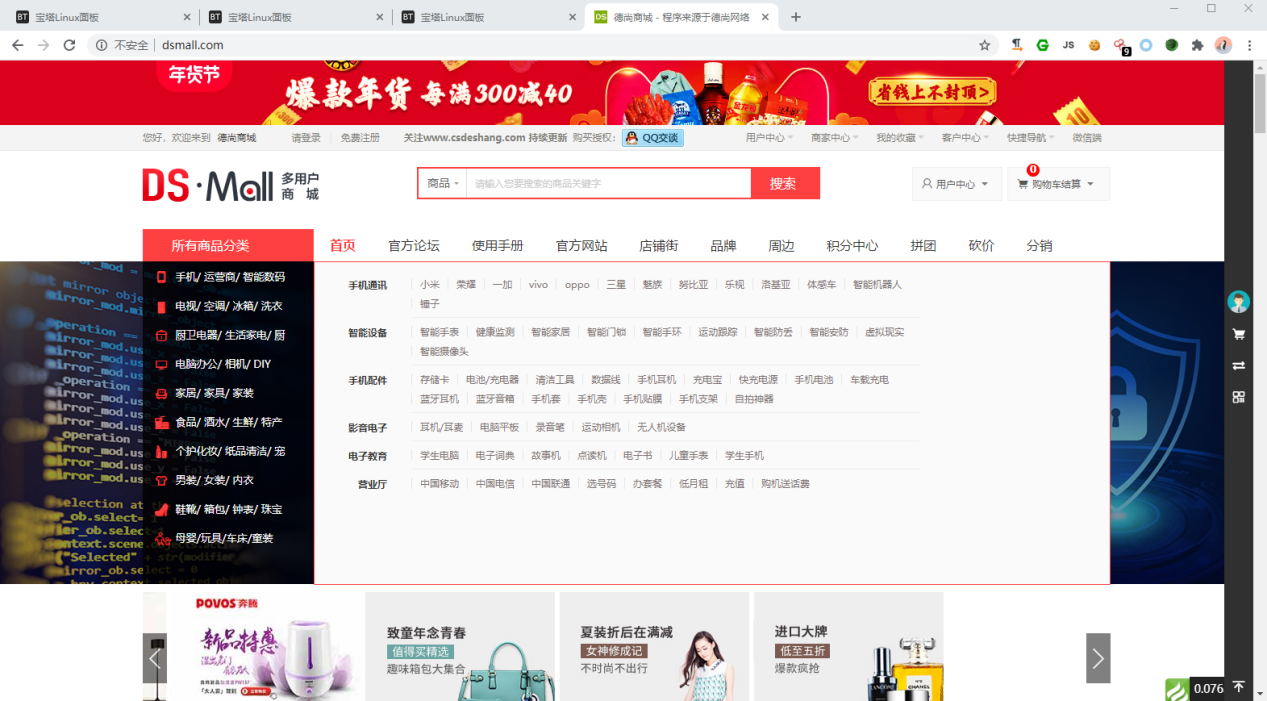The image size is (1267, 701).
Task: Open 品牌 navigation item
Action: [723, 246]
